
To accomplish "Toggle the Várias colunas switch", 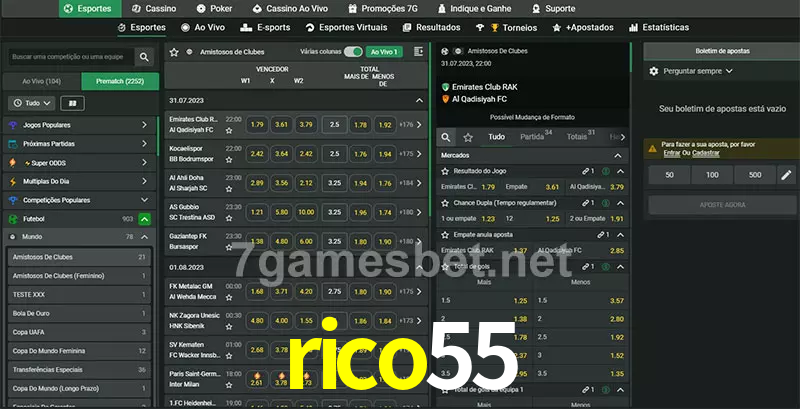I will (x=352, y=51).
